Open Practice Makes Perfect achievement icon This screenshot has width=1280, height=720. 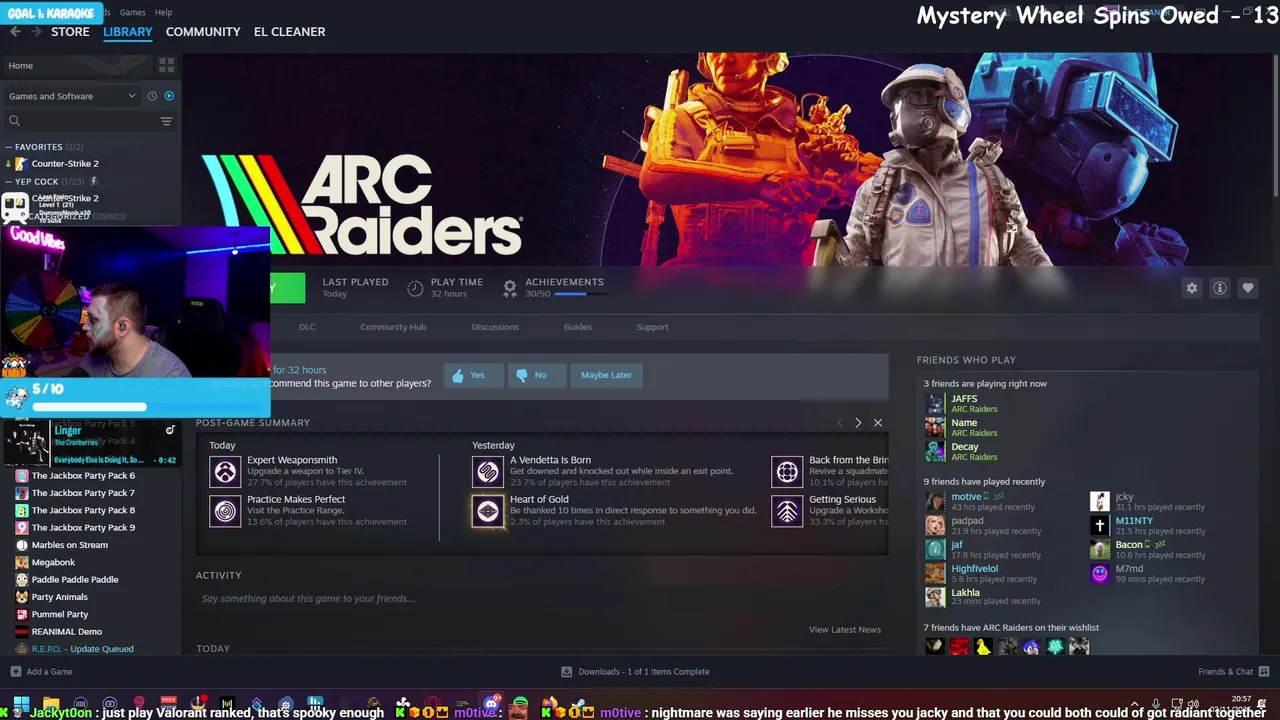tap(225, 511)
